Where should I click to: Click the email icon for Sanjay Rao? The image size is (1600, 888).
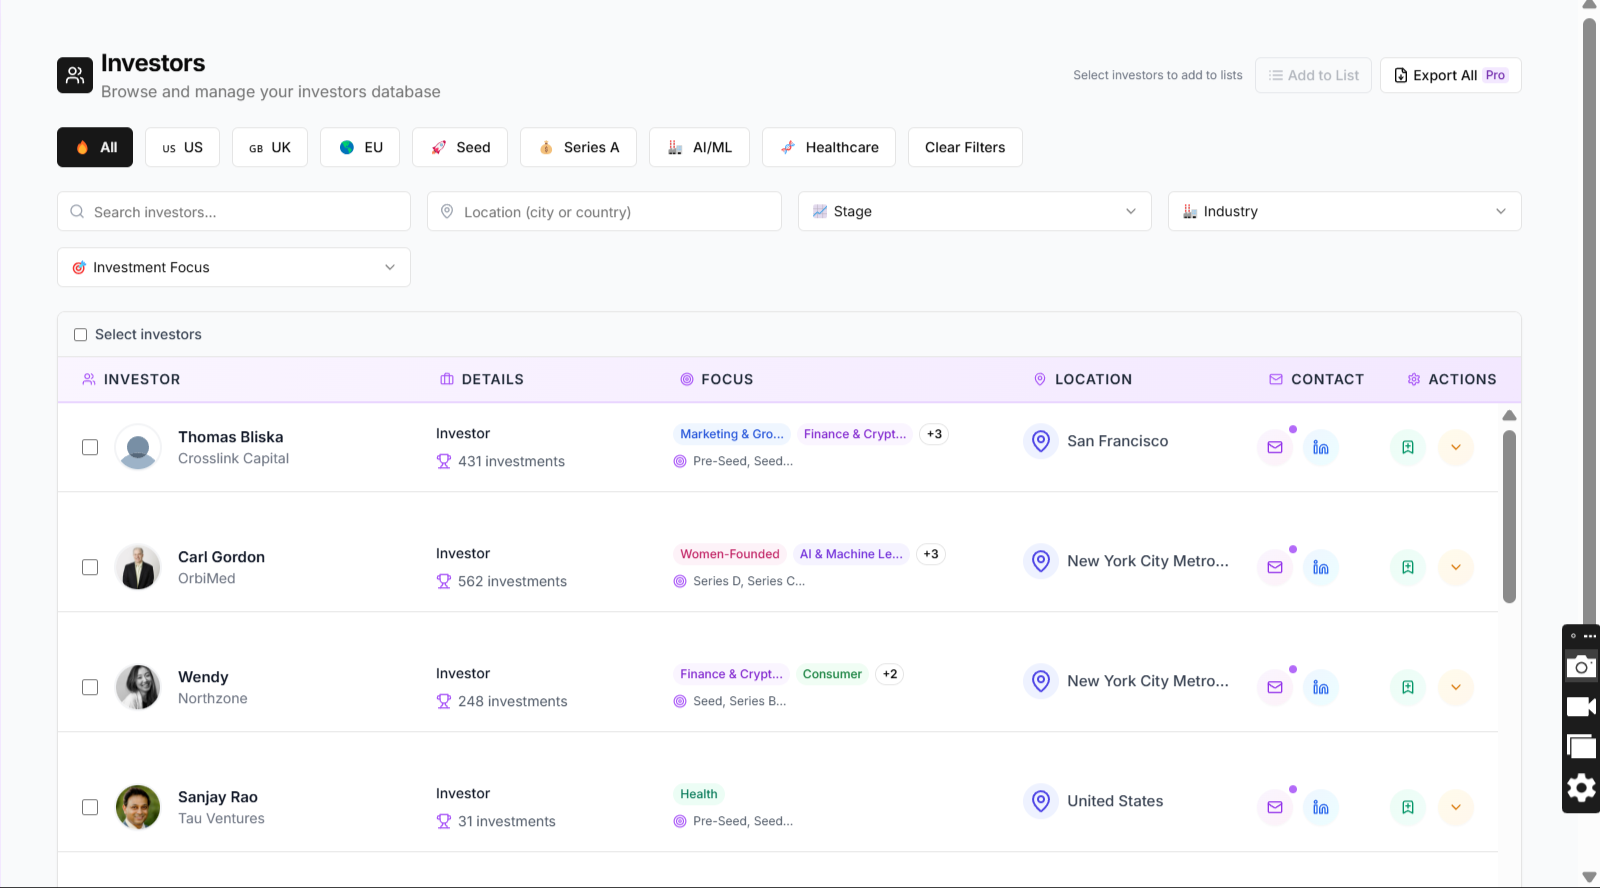click(1274, 807)
